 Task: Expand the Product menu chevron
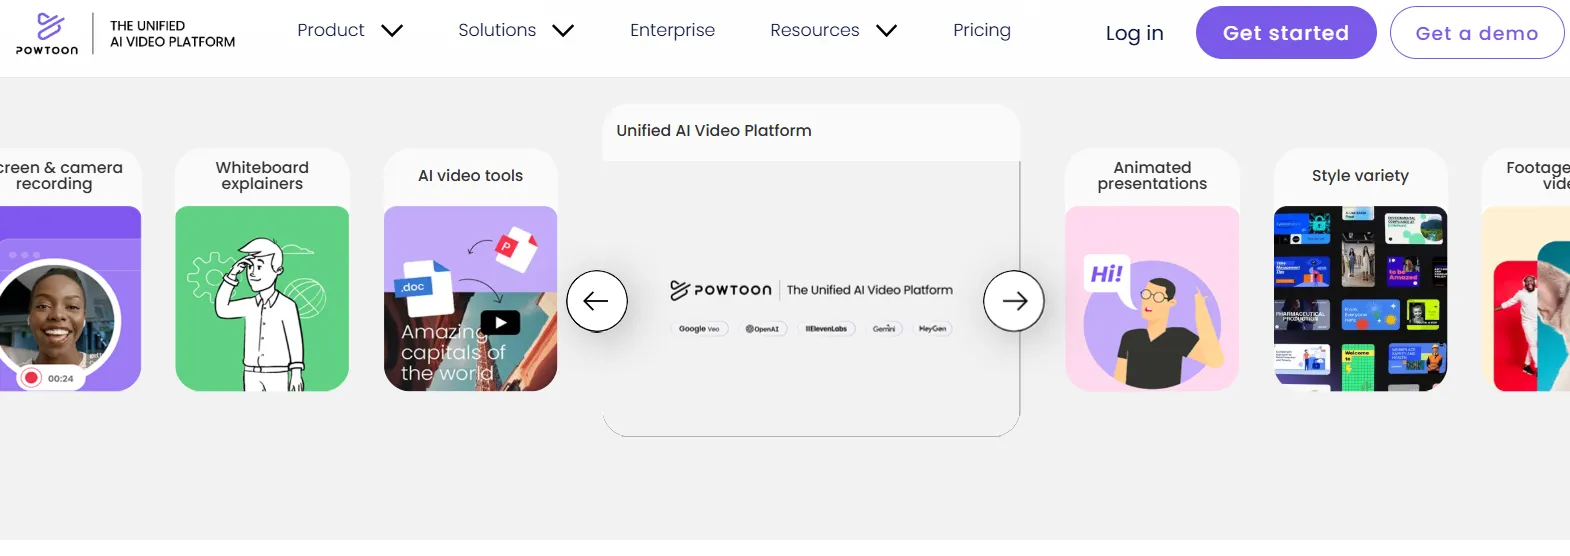click(x=392, y=31)
